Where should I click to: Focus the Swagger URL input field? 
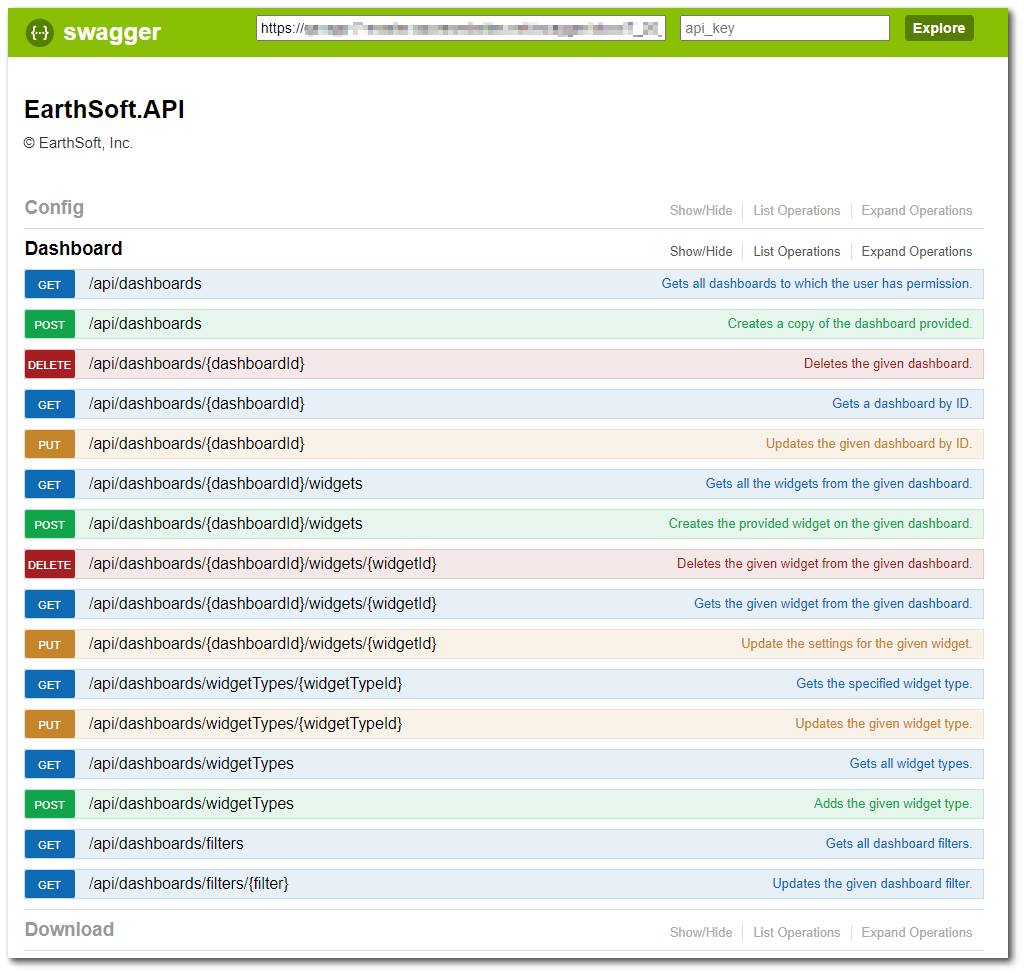point(460,28)
